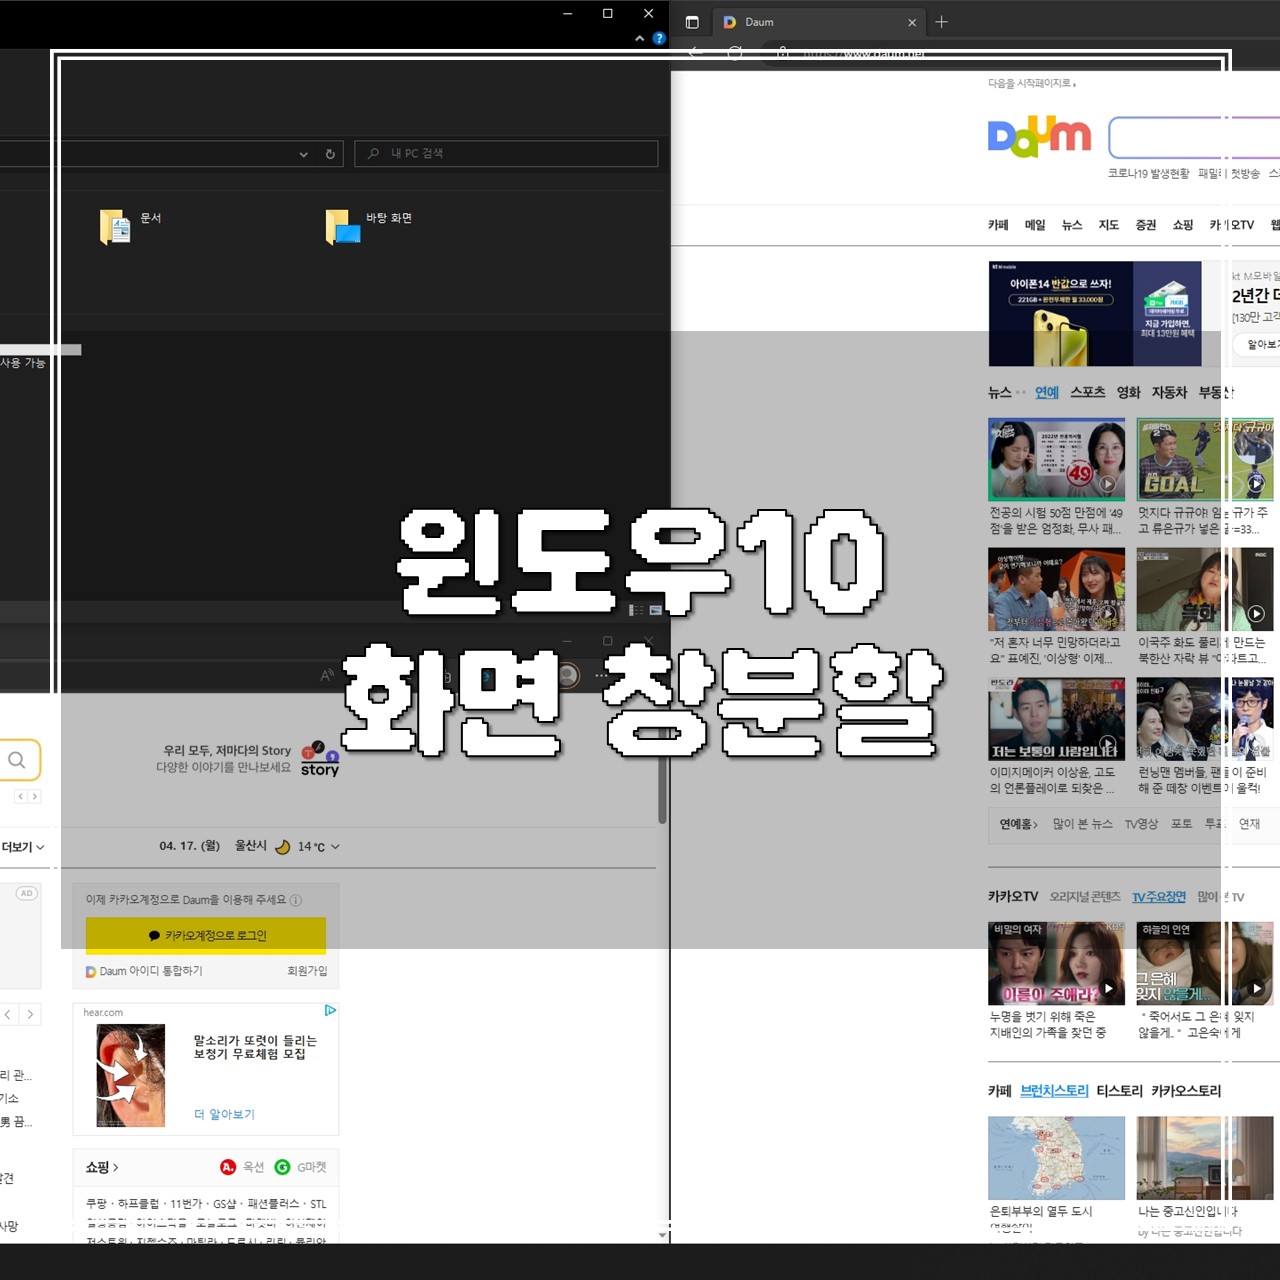Click the AdChoices icon on the hear.com ad
1280x1280 pixels.
point(330,1011)
